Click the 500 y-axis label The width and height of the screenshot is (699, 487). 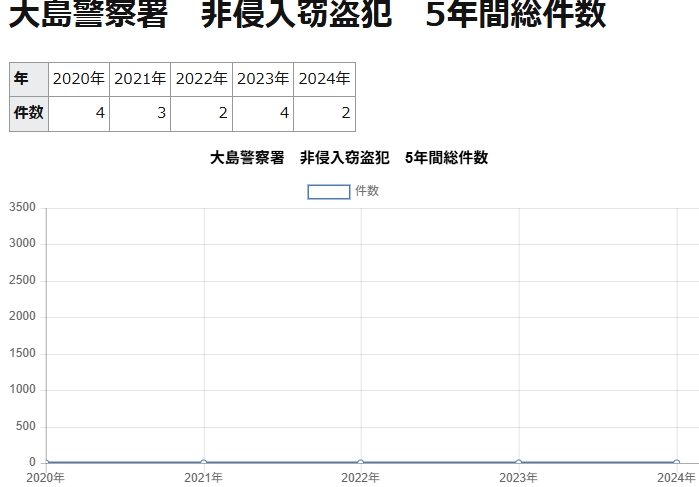click(x=25, y=426)
